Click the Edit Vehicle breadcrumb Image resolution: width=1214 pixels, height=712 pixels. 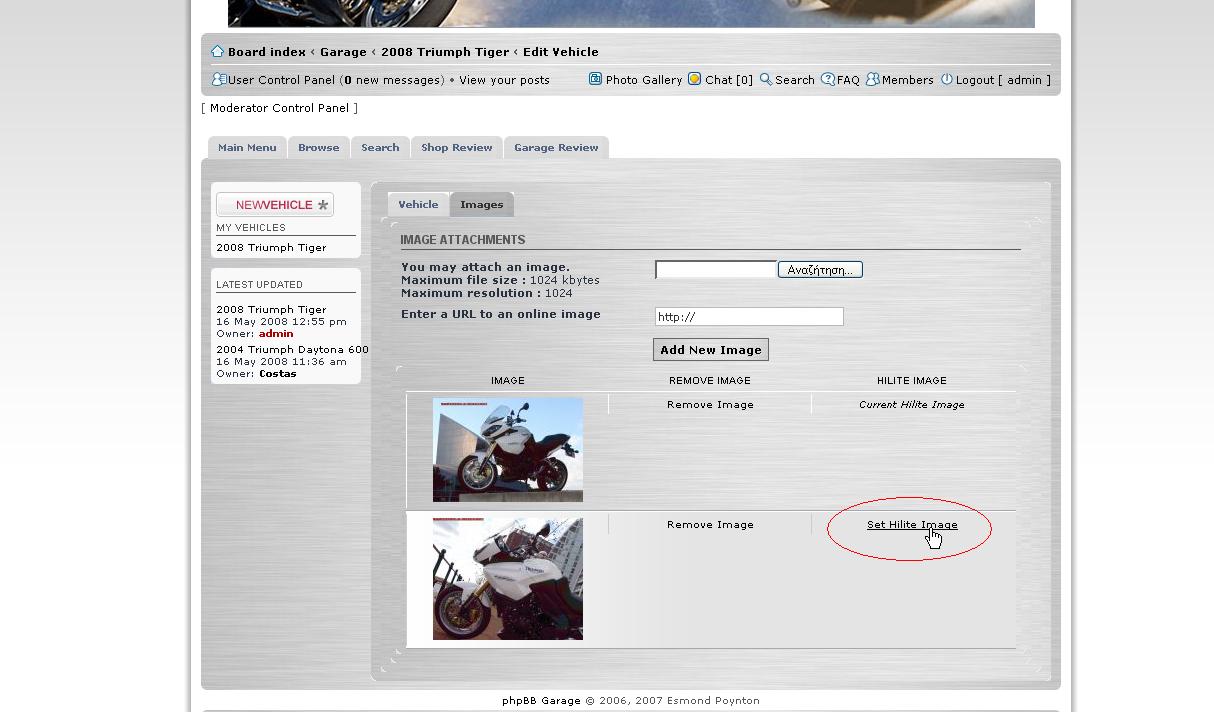tap(561, 52)
